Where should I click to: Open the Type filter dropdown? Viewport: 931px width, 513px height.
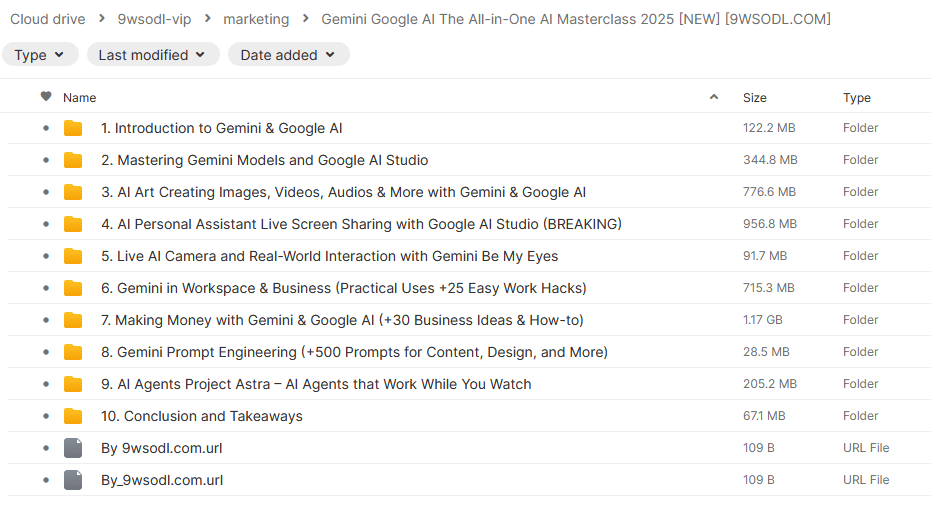click(40, 55)
